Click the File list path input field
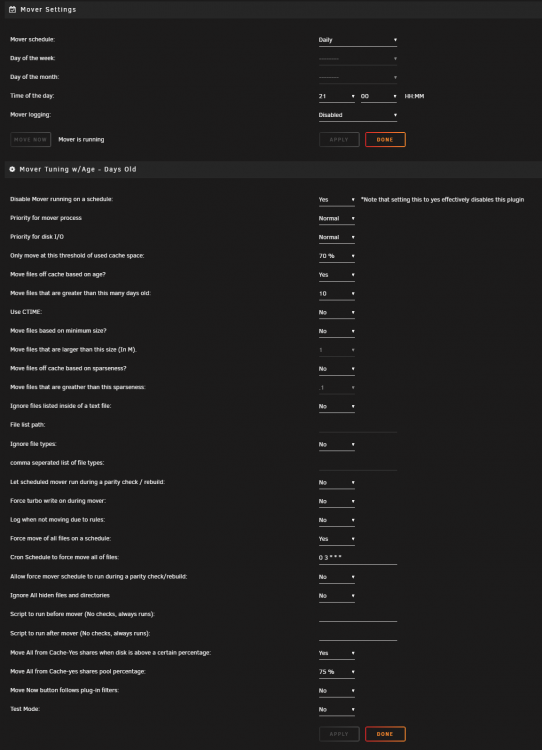 point(358,426)
